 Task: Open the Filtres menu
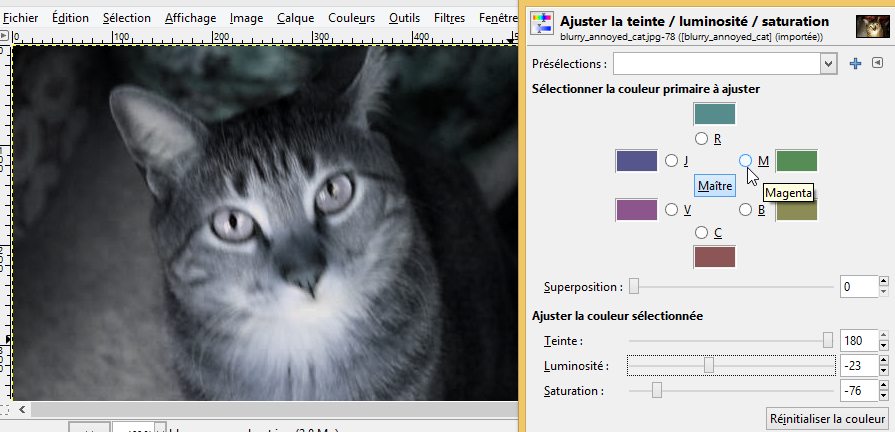(449, 18)
